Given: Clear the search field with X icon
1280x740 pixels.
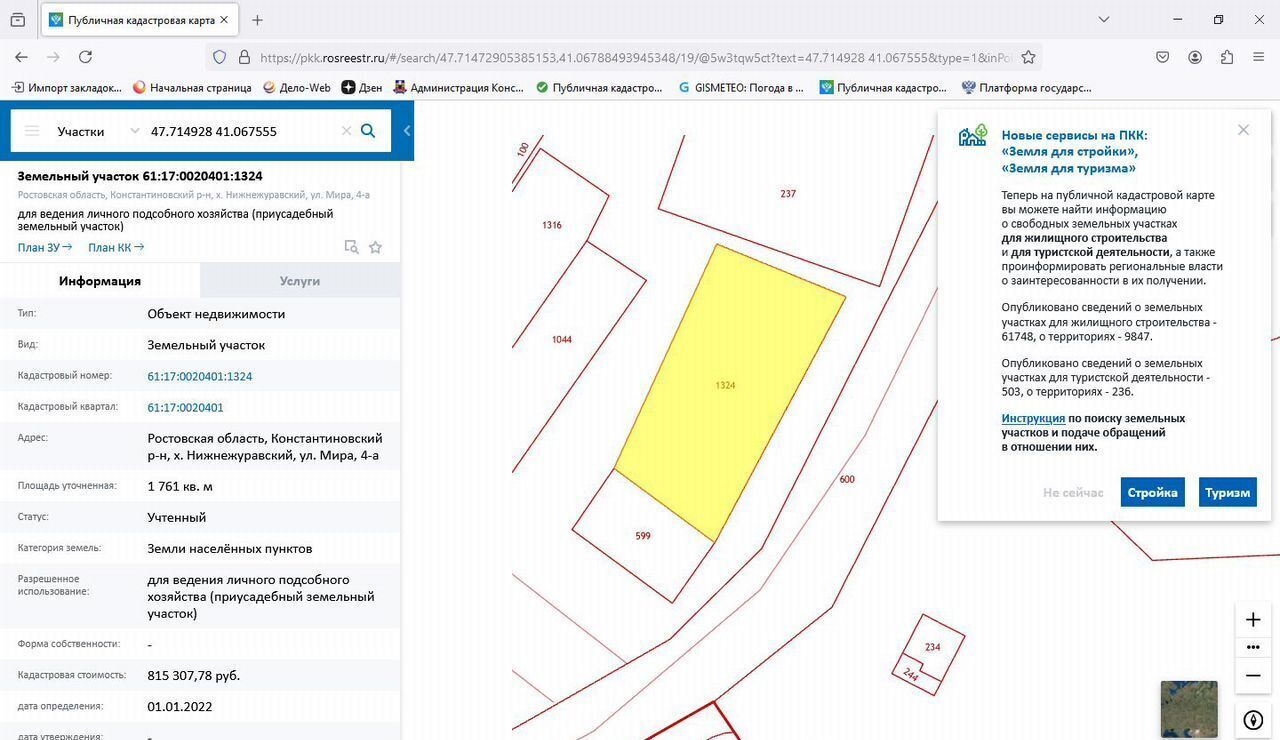Looking at the screenshot, I should pos(346,131).
